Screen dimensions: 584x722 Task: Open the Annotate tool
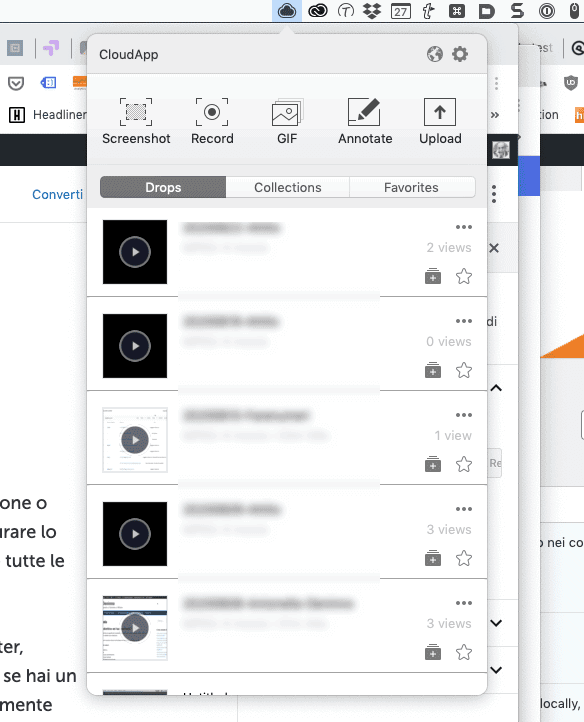[x=365, y=122]
